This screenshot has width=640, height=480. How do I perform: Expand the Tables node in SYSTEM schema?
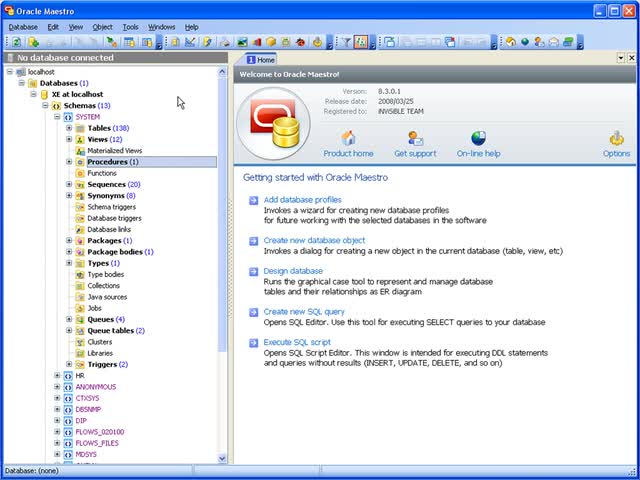pos(69,128)
